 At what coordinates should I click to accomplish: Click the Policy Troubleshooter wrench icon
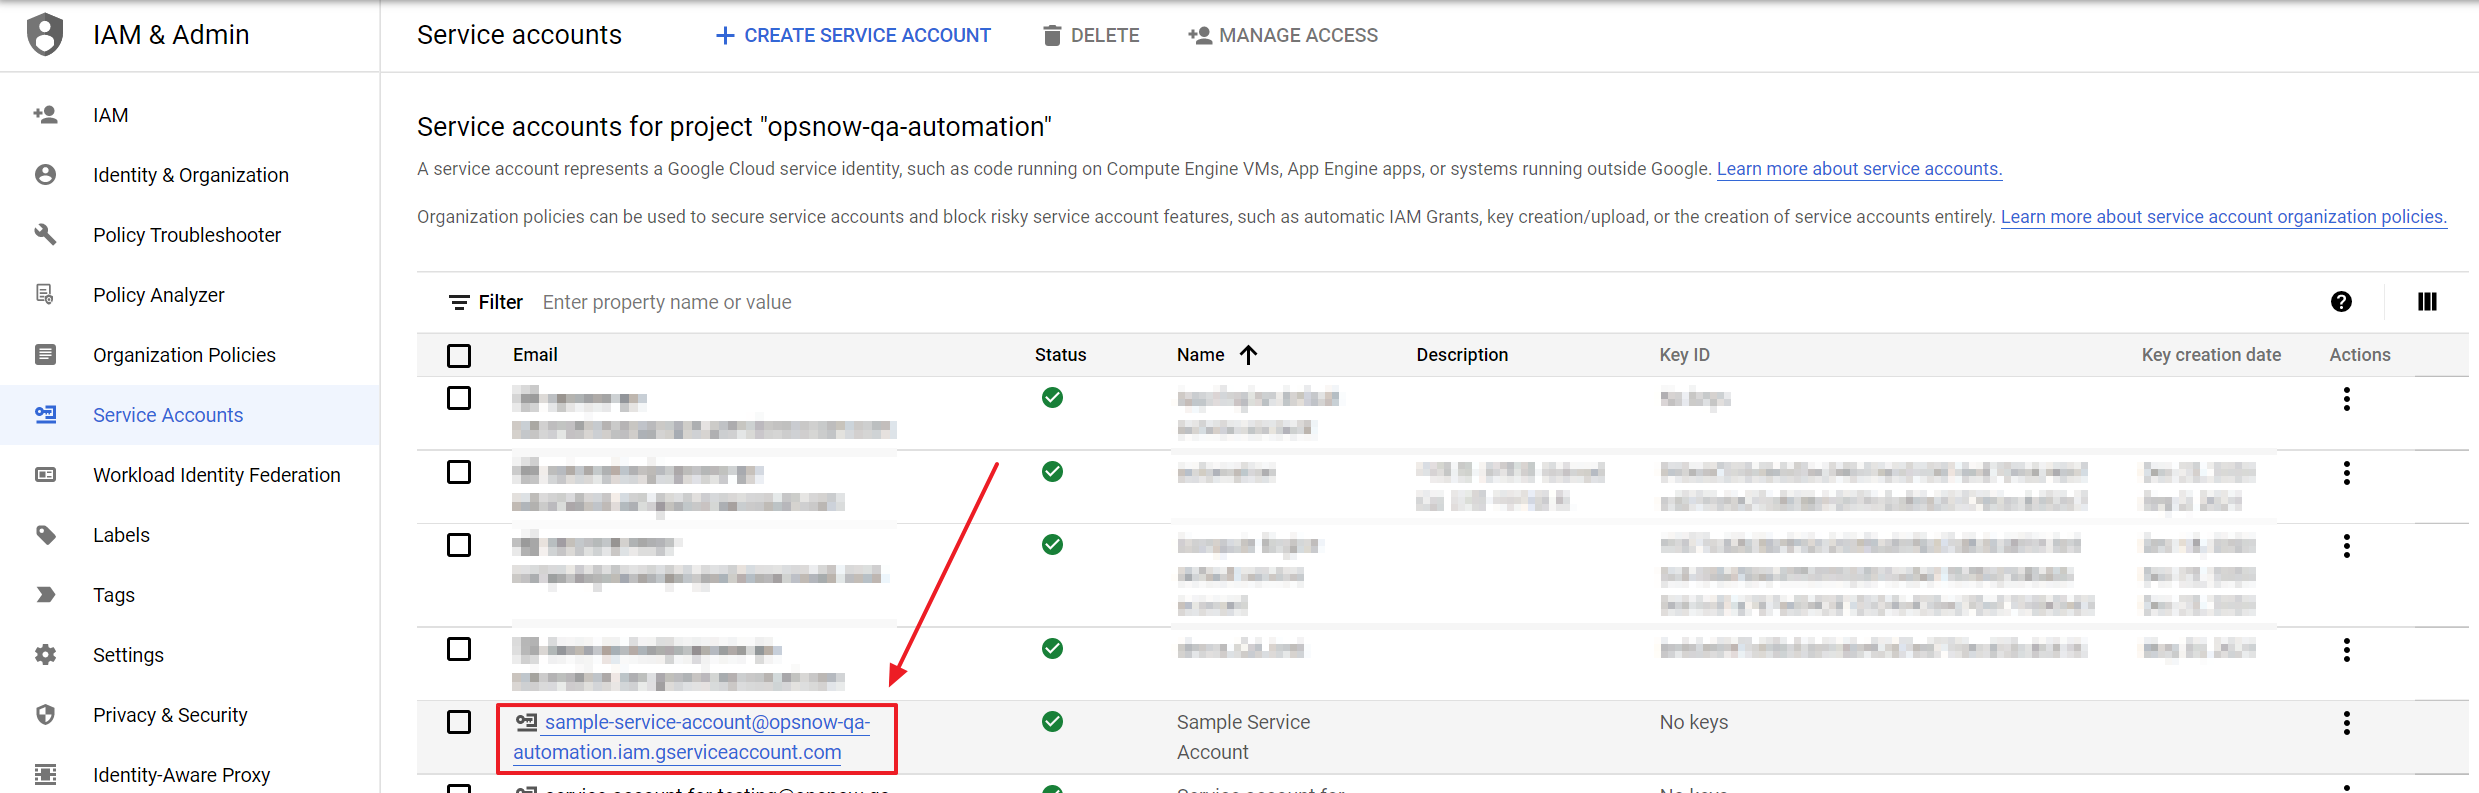pyautogui.click(x=45, y=235)
